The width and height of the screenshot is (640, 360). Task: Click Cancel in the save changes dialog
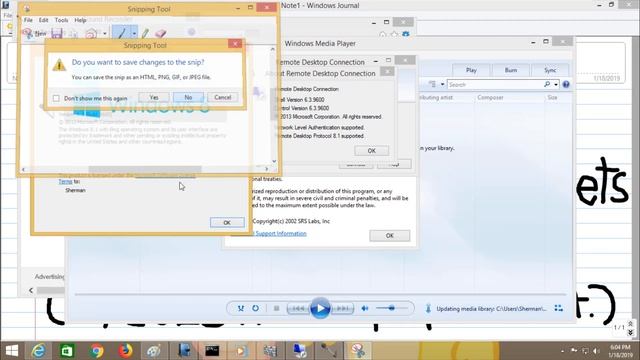coord(222,98)
